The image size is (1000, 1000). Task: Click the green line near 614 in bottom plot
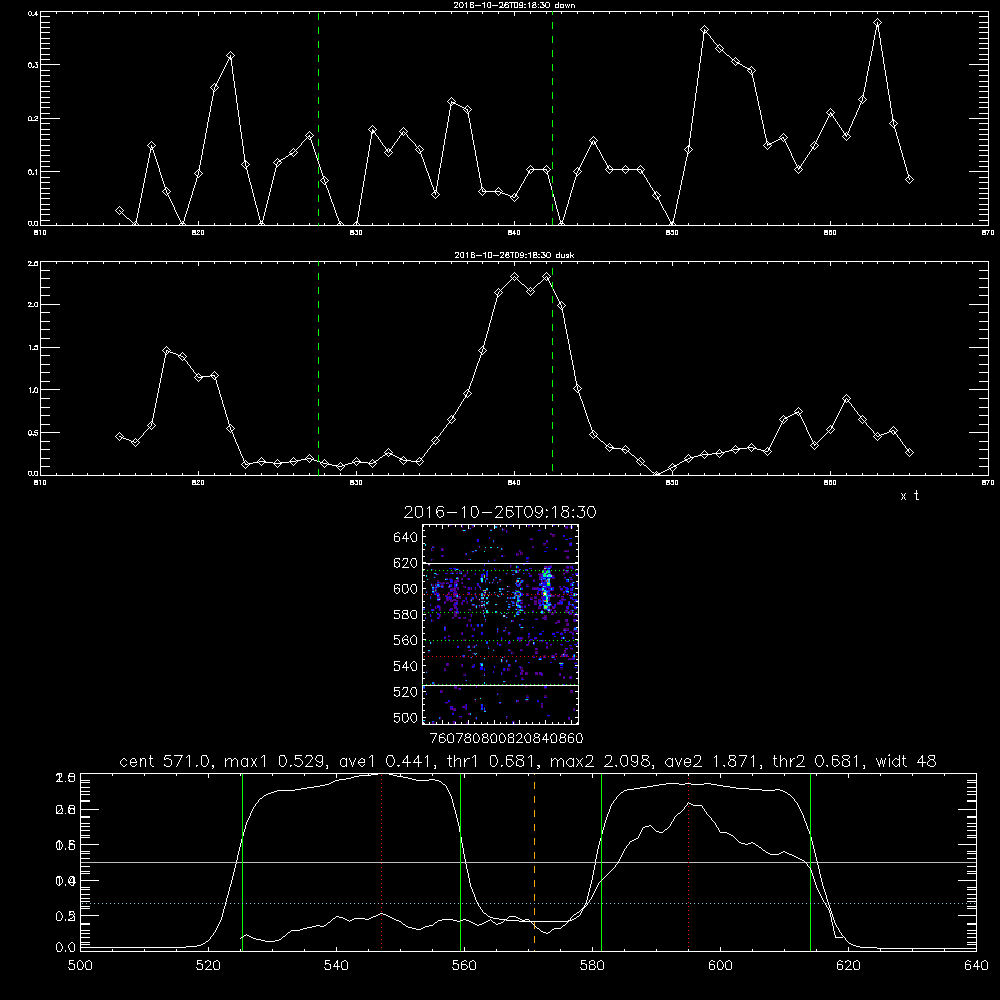point(810,862)
